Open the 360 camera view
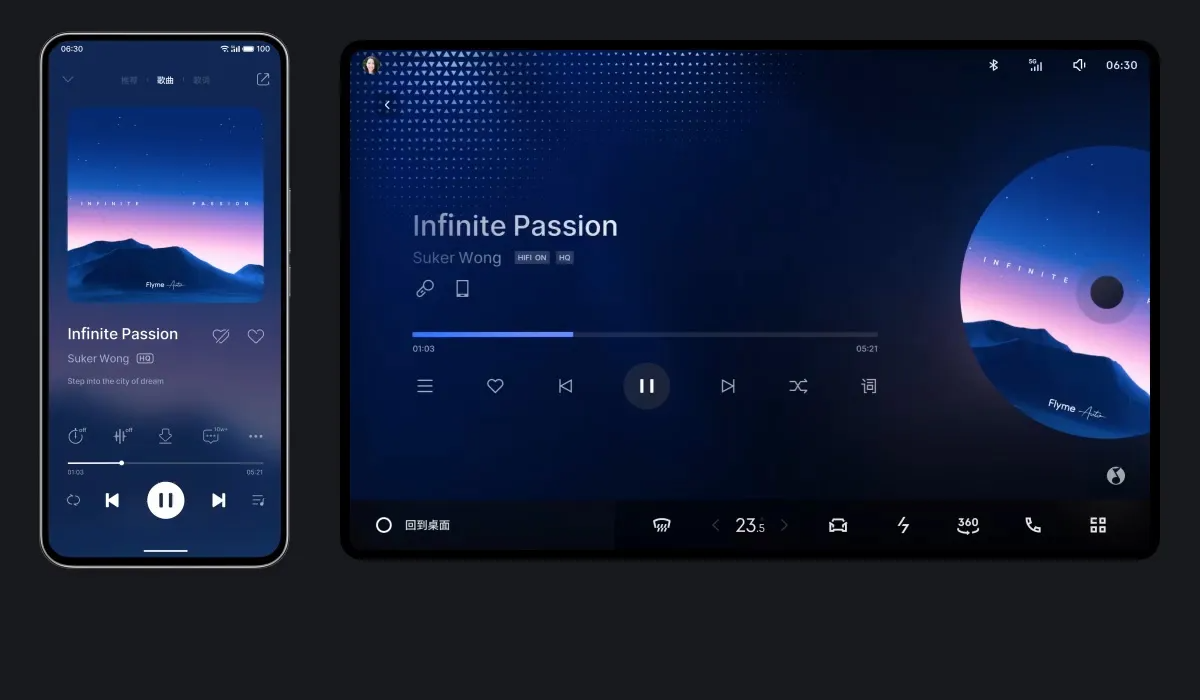1200x700 pixels. [x=967, y=525]
